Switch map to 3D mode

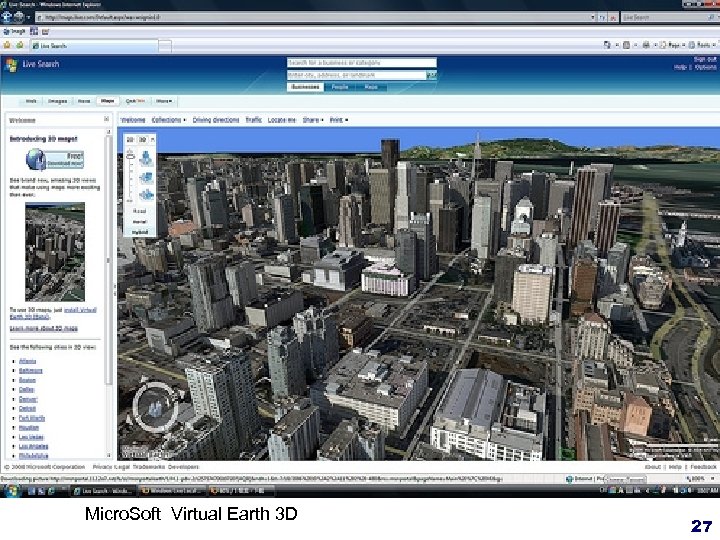[x=143, y=139]
